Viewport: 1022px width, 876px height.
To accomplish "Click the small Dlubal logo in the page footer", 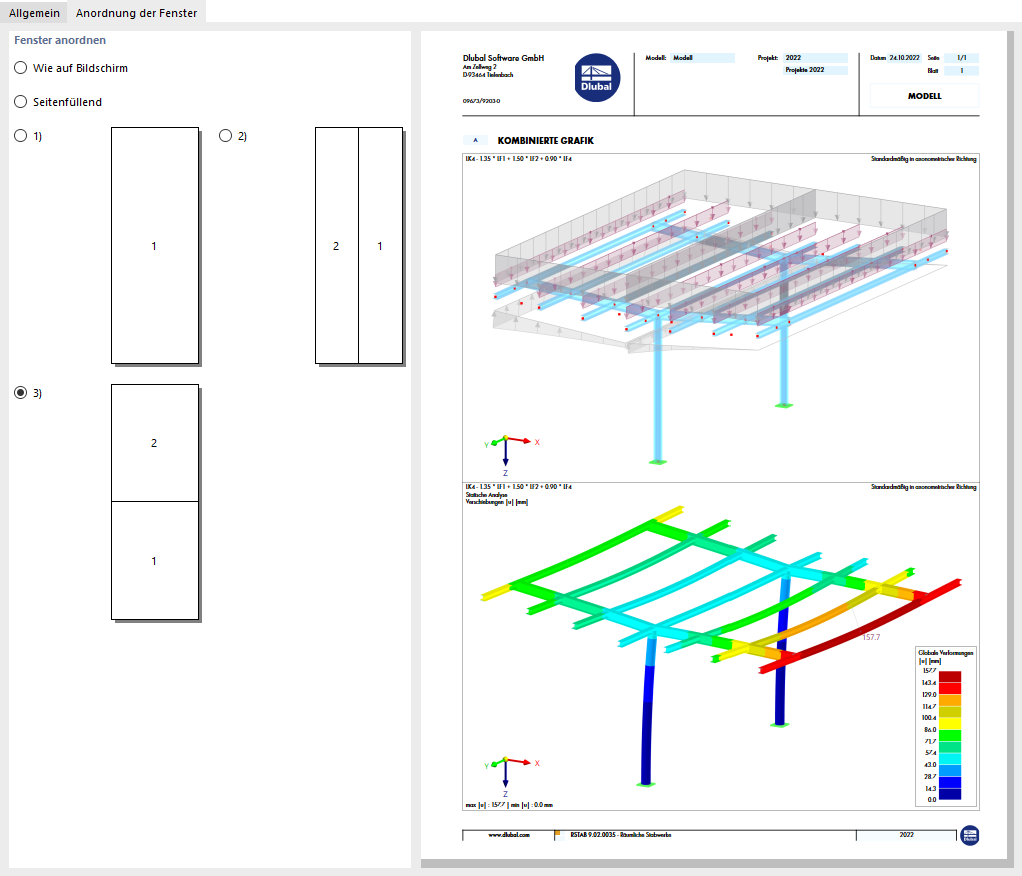I will (x=970, y=835).
